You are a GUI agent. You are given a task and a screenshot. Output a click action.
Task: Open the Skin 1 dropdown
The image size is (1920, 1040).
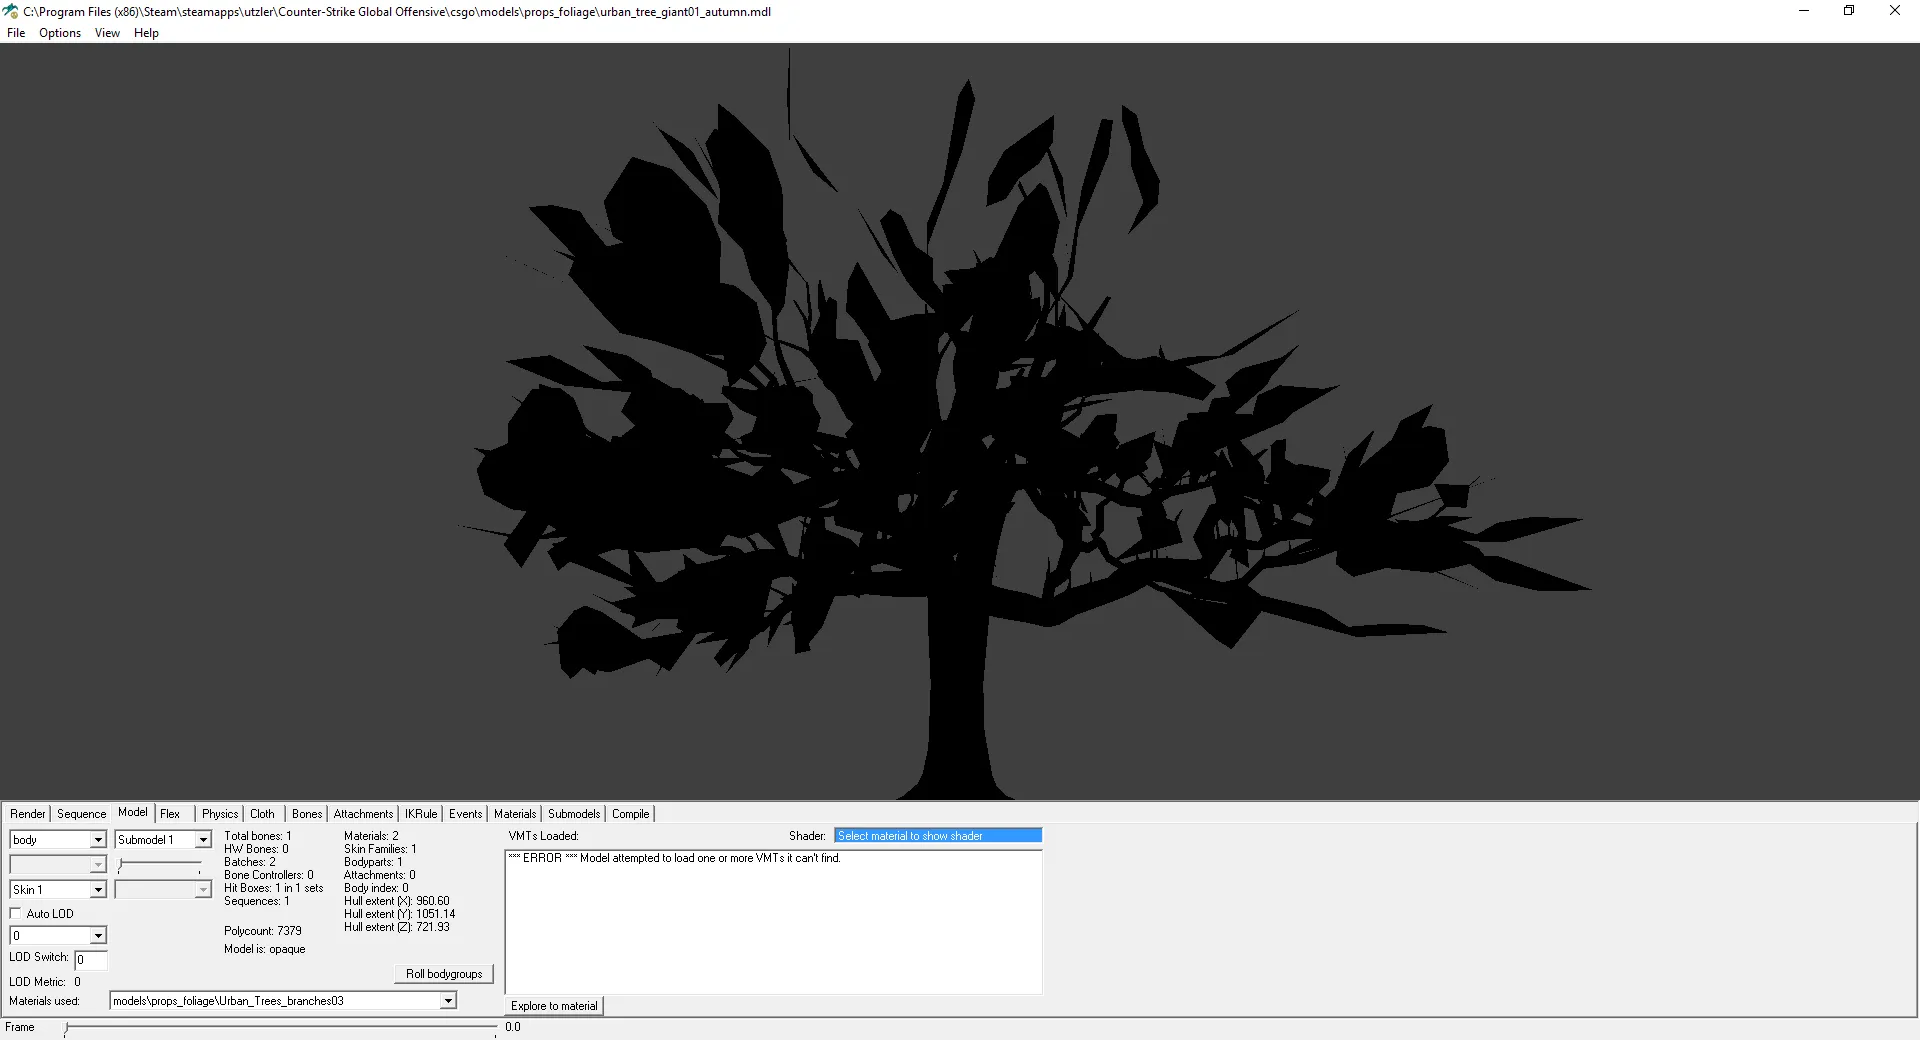pyautogui.click(x=58, y=890)
